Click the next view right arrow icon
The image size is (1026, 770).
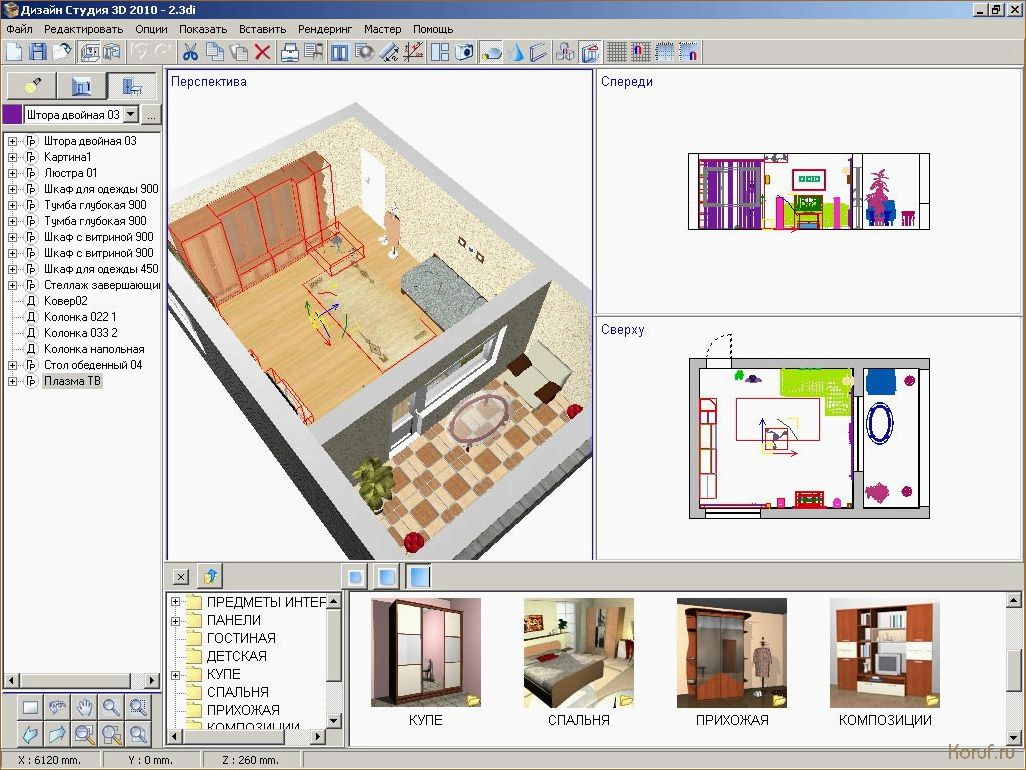click(58, 734)
